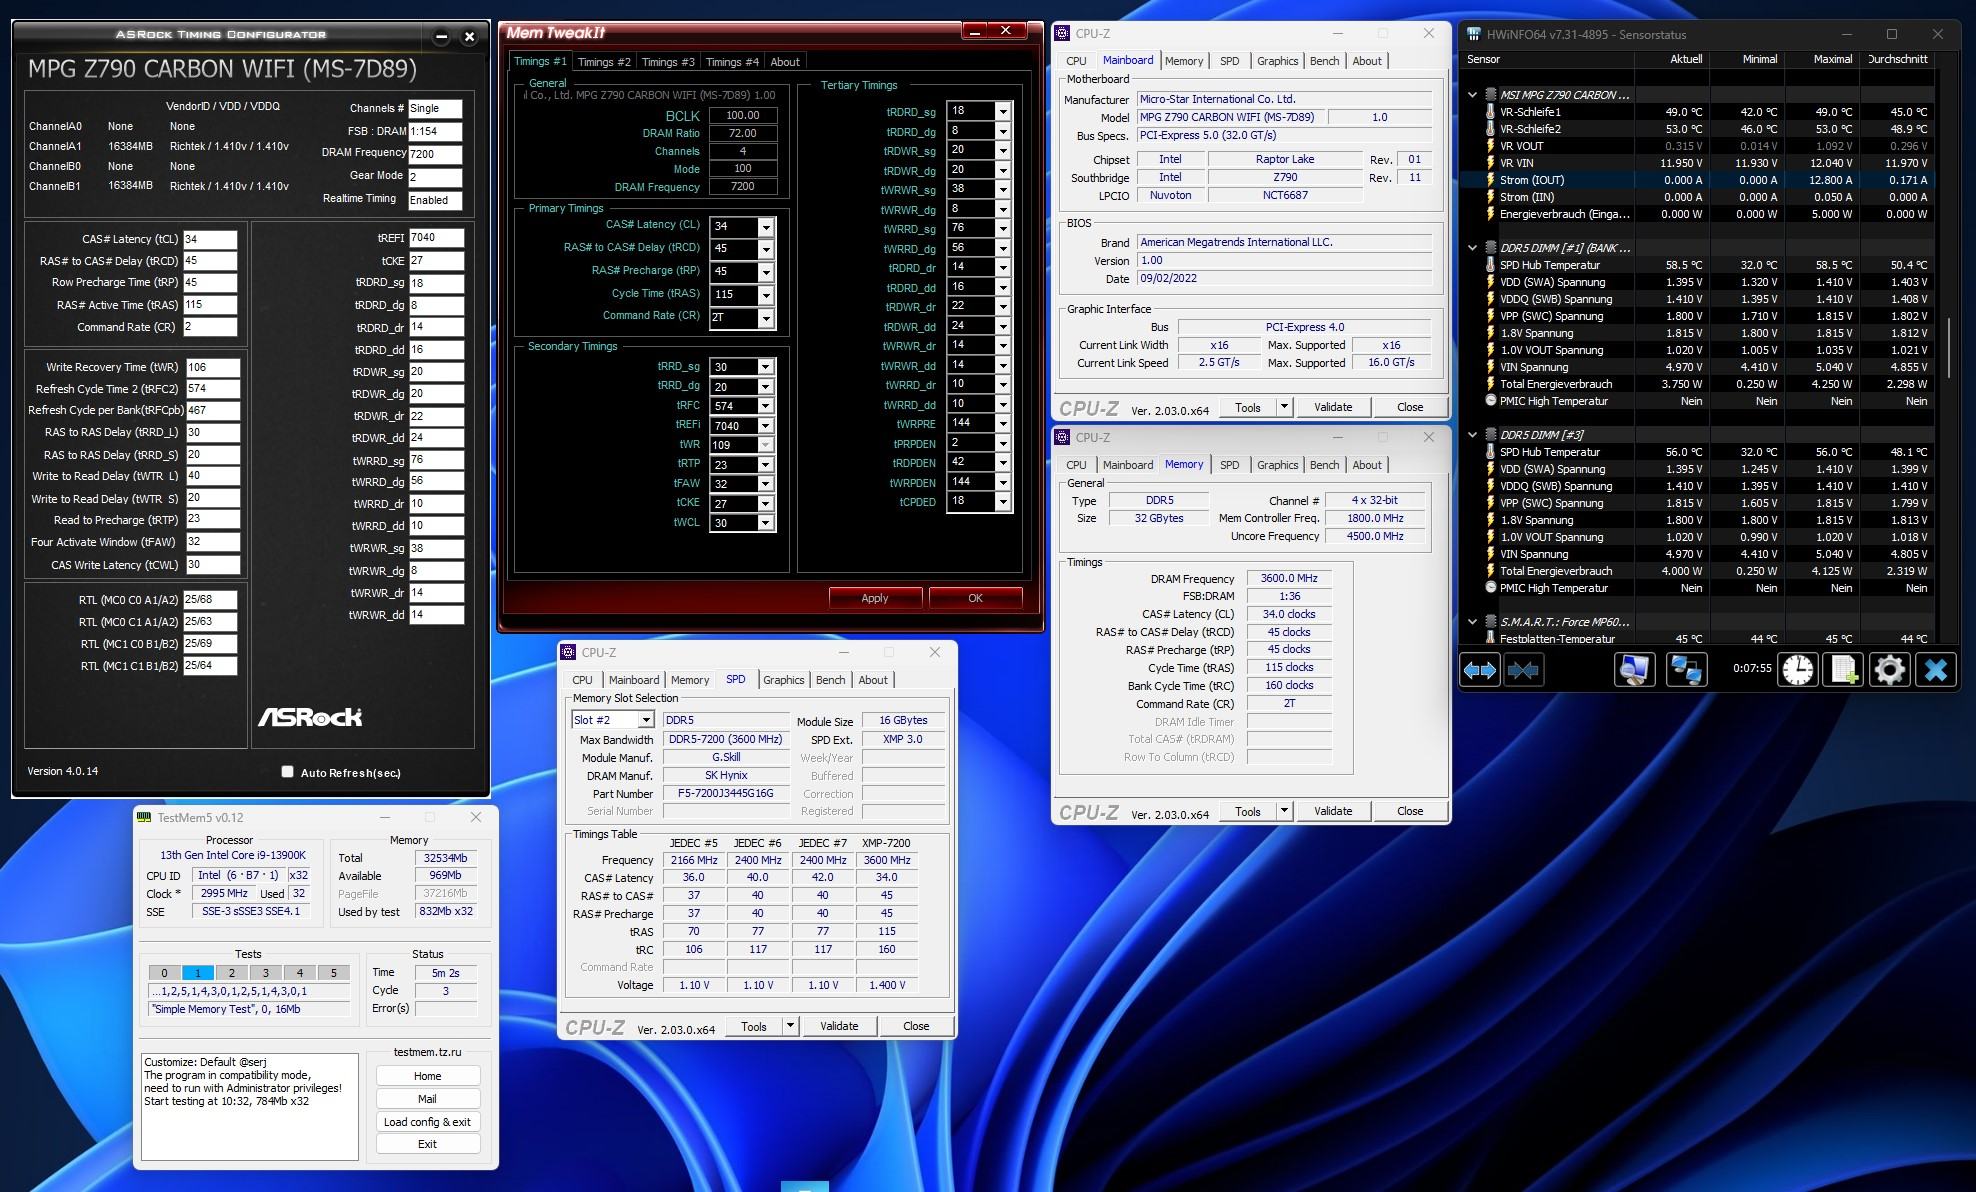Click DRAM Frequency field in ASRock Configurator
1976x1192 pixels.
[x=435, y=154]
